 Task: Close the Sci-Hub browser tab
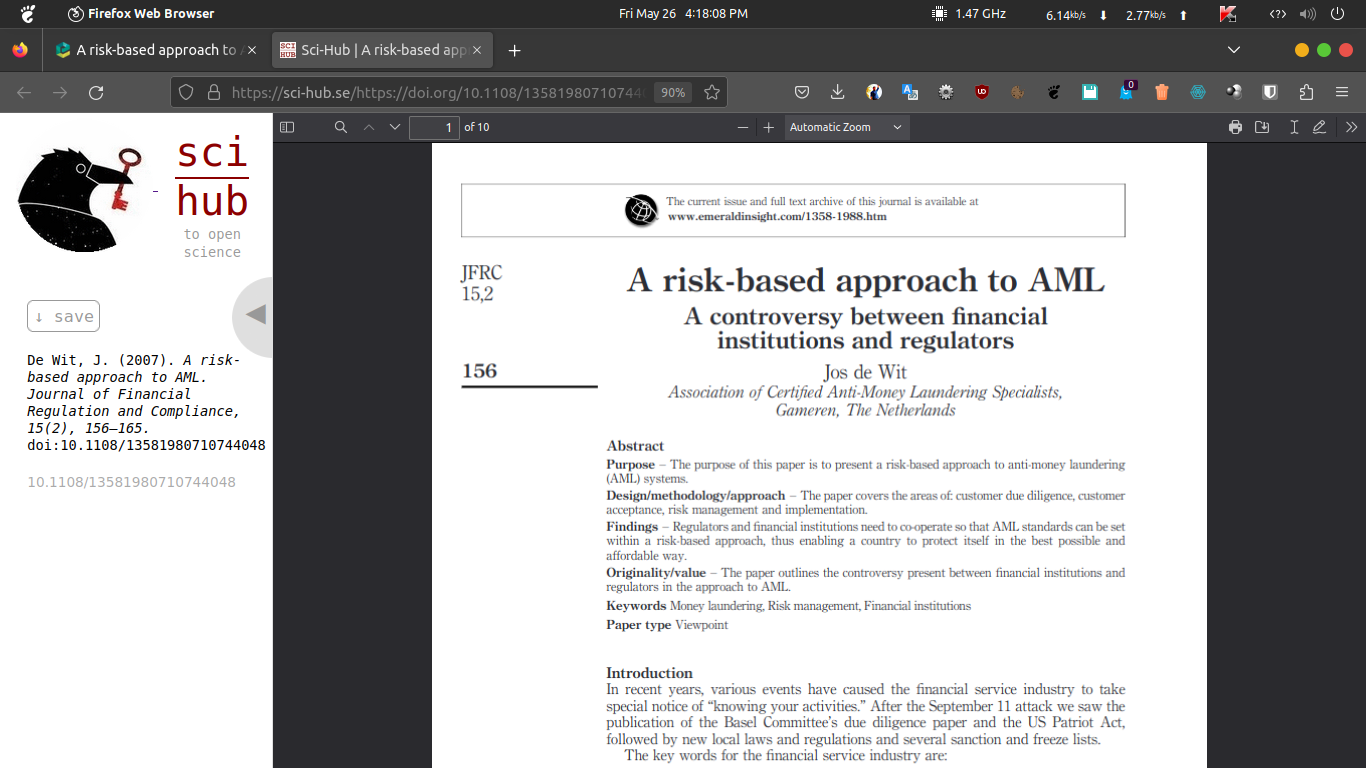click(x=477, y=50)
